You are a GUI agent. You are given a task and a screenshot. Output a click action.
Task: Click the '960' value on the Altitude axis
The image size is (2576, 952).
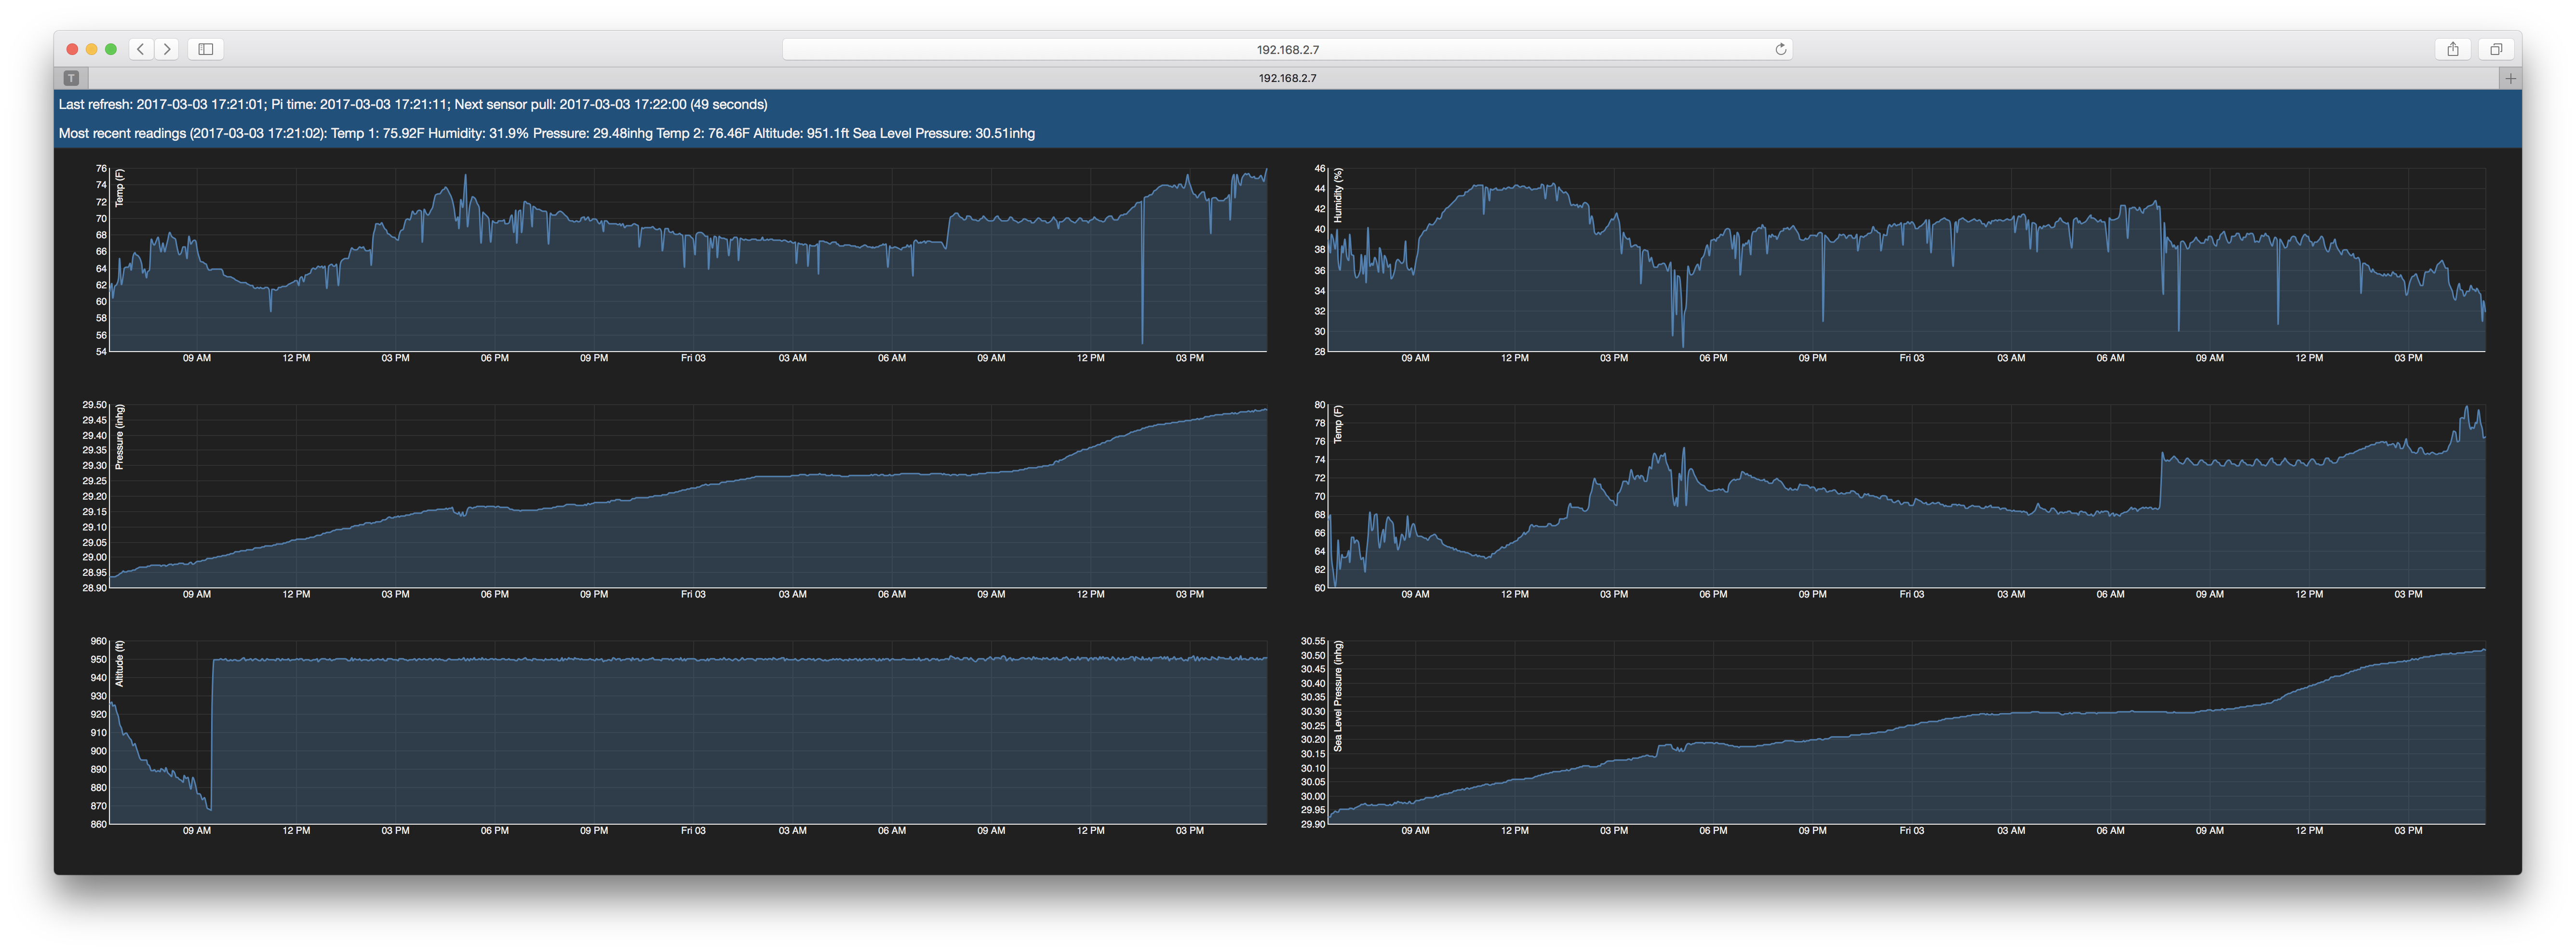pos(98,641)
